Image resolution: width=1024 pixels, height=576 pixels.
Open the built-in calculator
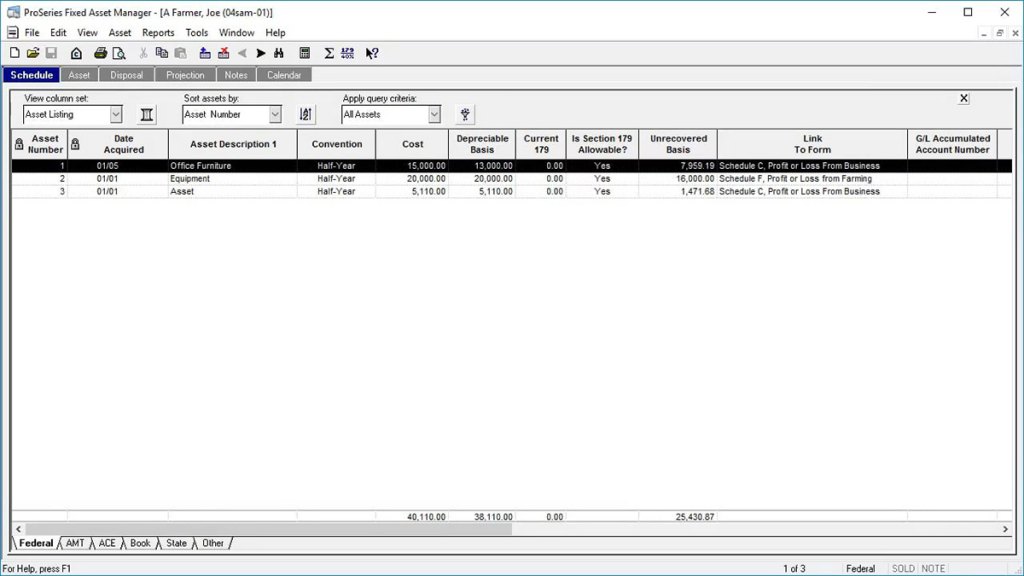pyautogui.click(x=303, y=53)
